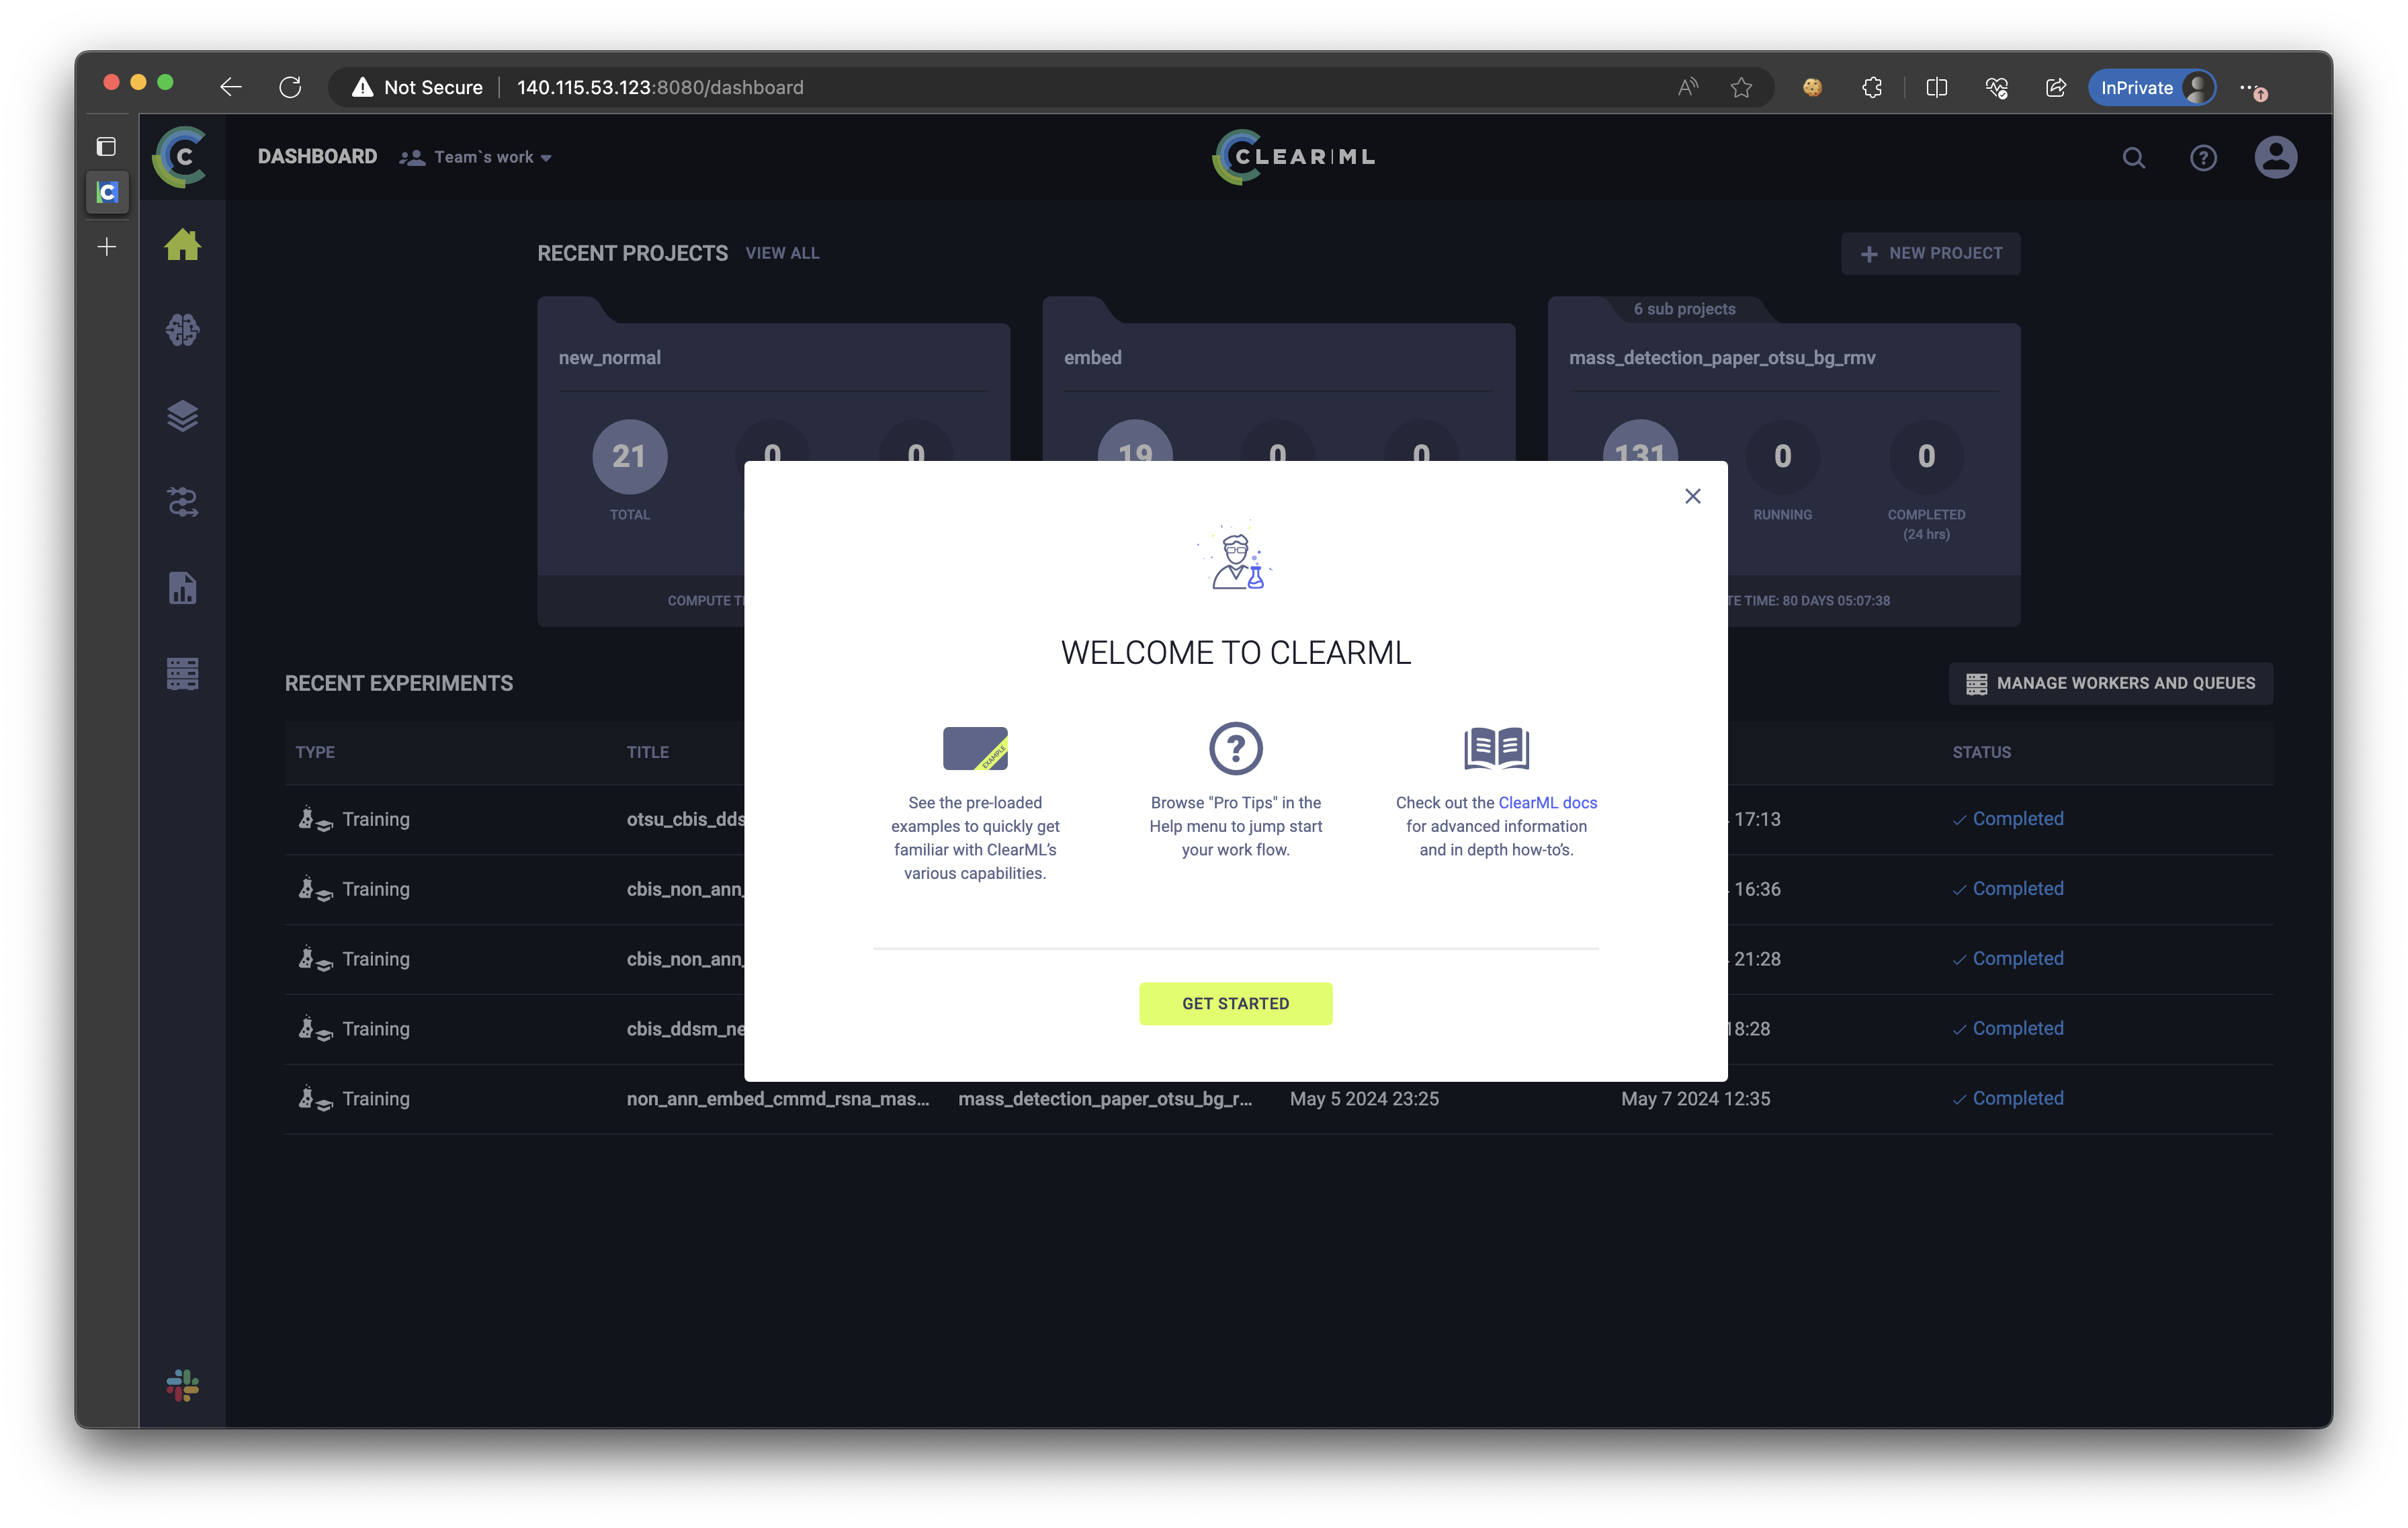
Task: Open the tab actions menu icon
Action: pyautogui.click(x=106, y=147)
